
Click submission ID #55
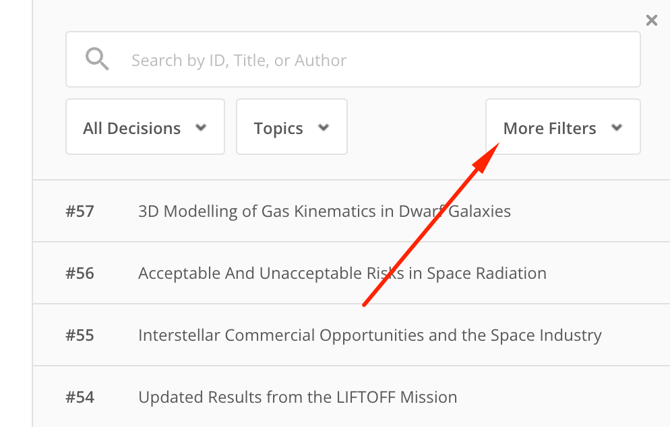click(80, 335)
